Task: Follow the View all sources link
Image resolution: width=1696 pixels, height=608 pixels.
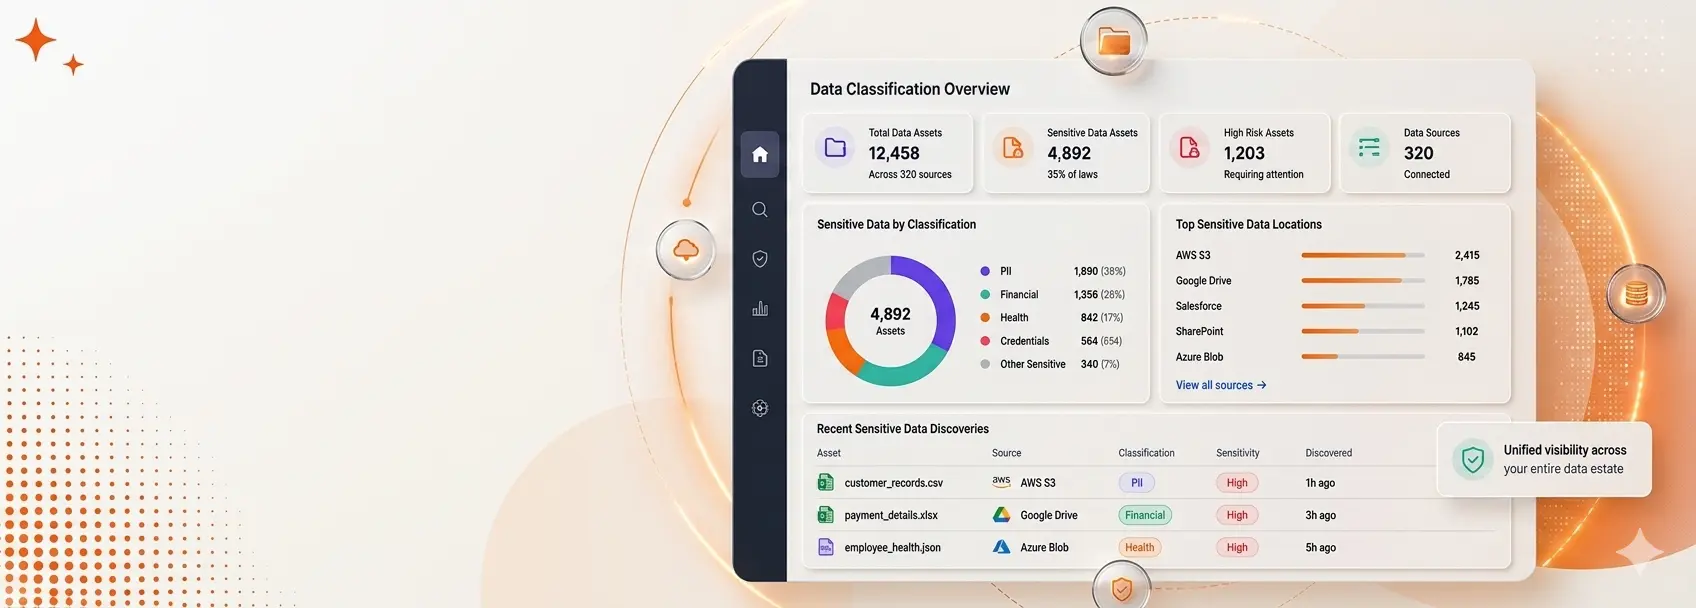Action: pos(1221,385)
